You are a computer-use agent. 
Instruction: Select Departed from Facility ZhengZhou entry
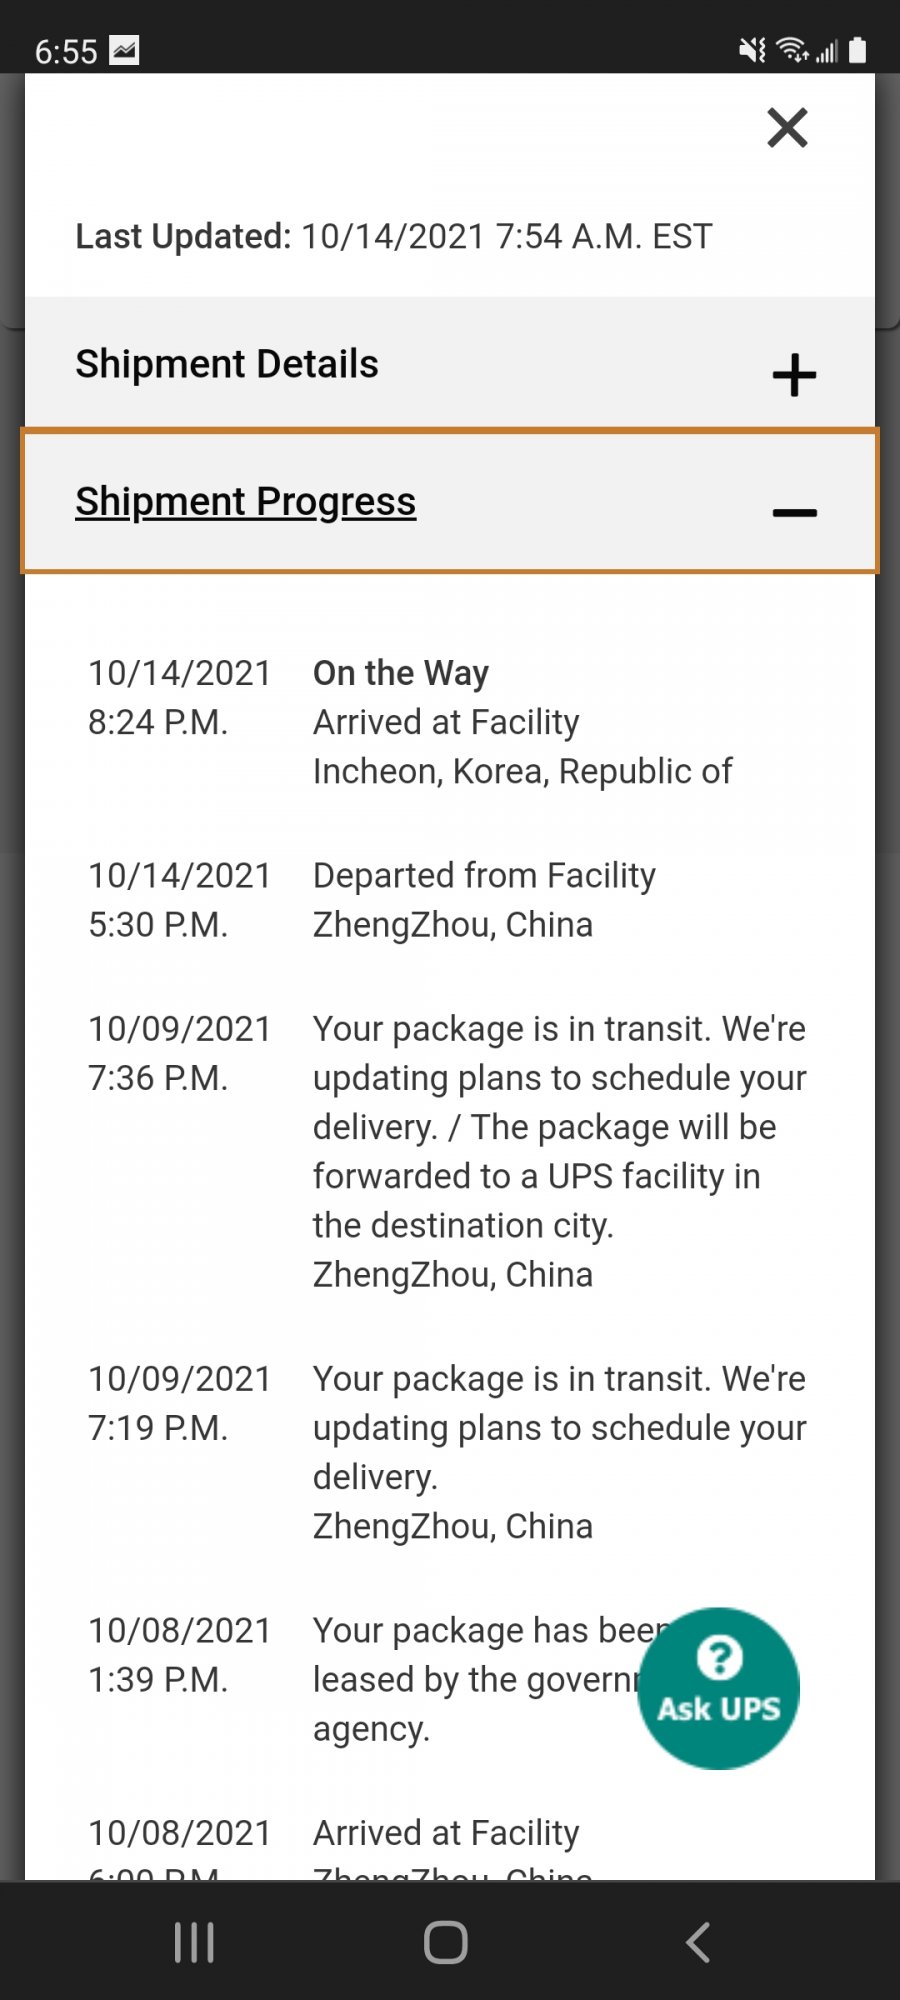point(484,900)
